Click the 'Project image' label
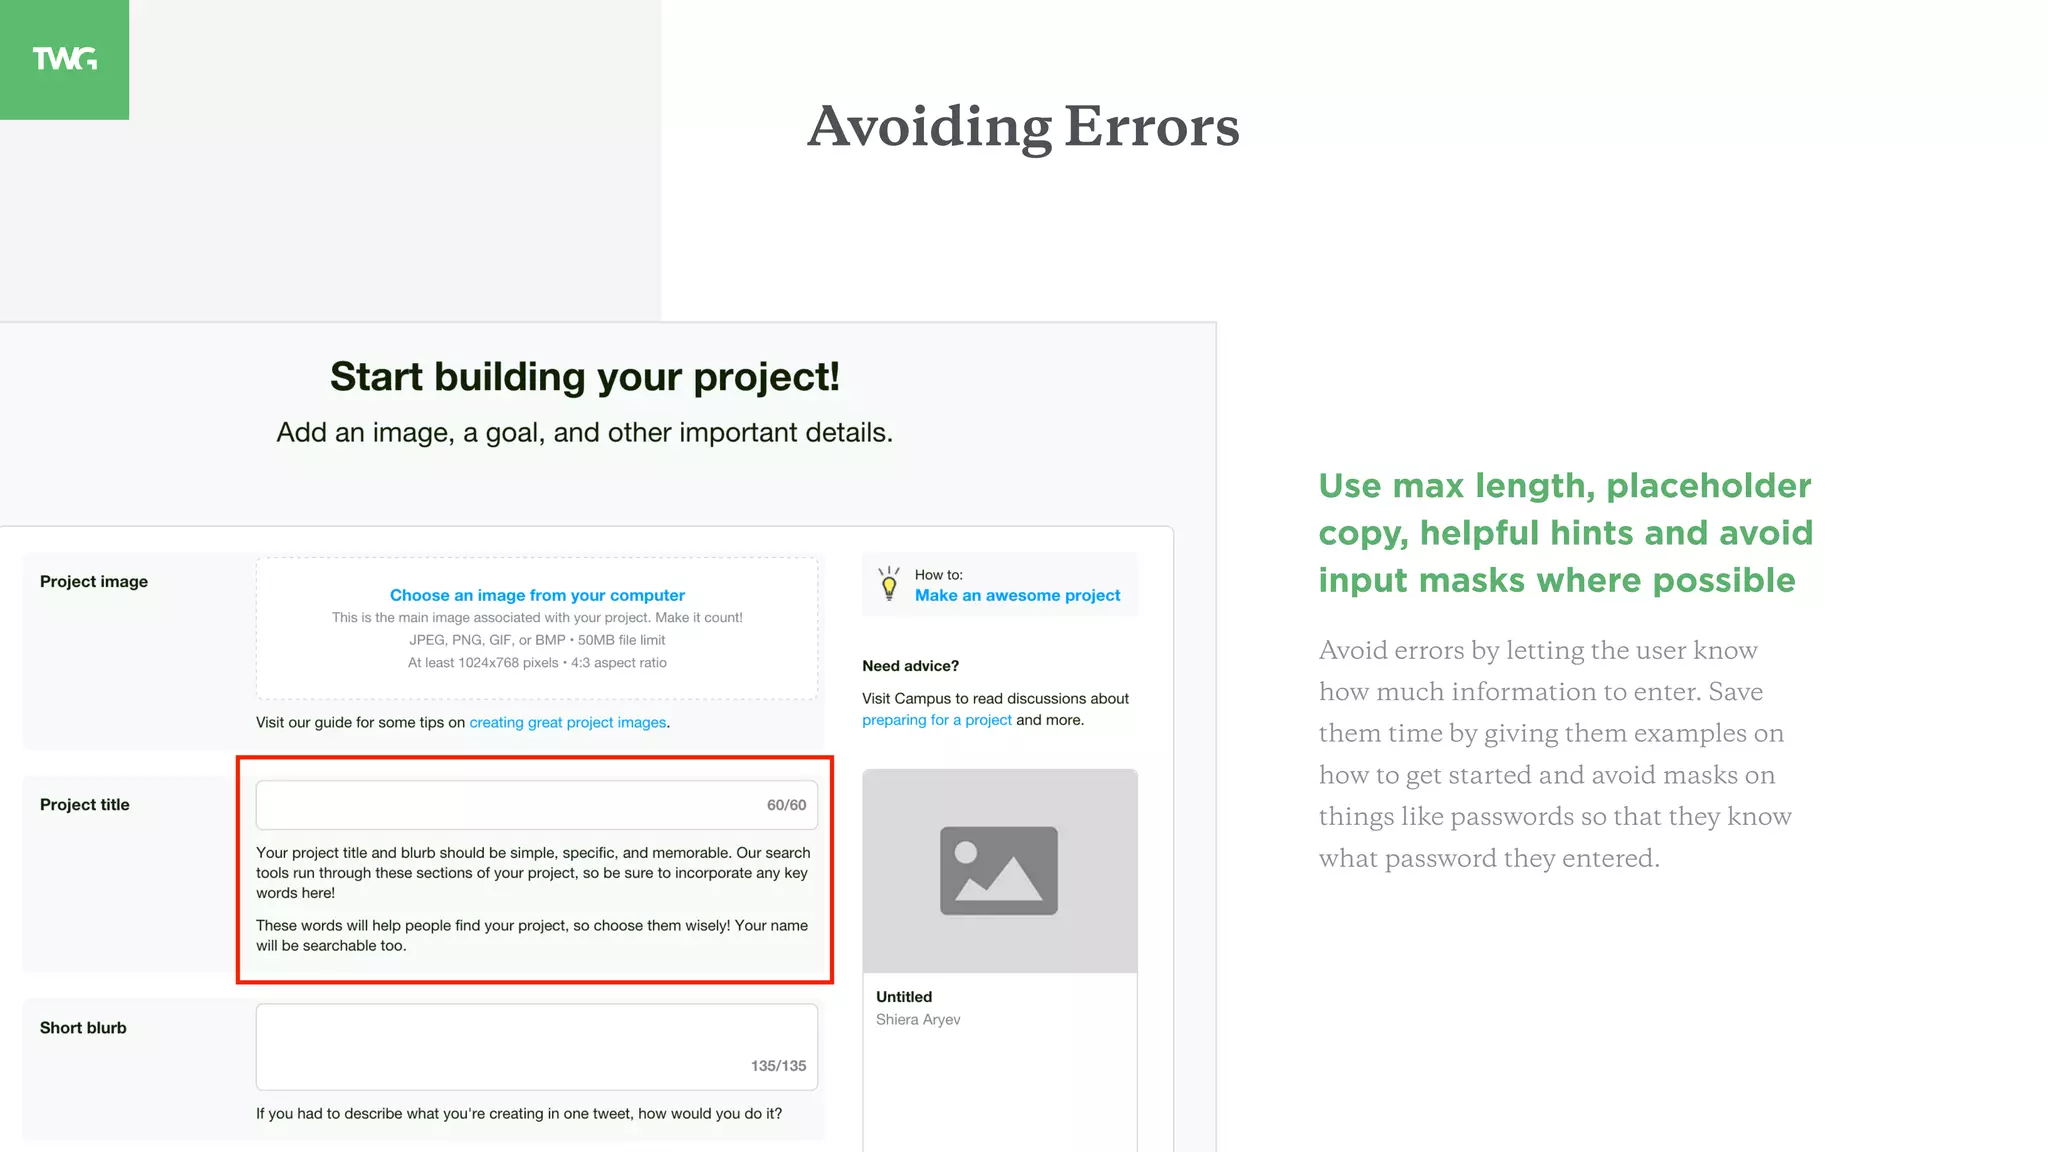This screenshot has width=2048, height=1152. pyautogui.click(x=94, y=582)
